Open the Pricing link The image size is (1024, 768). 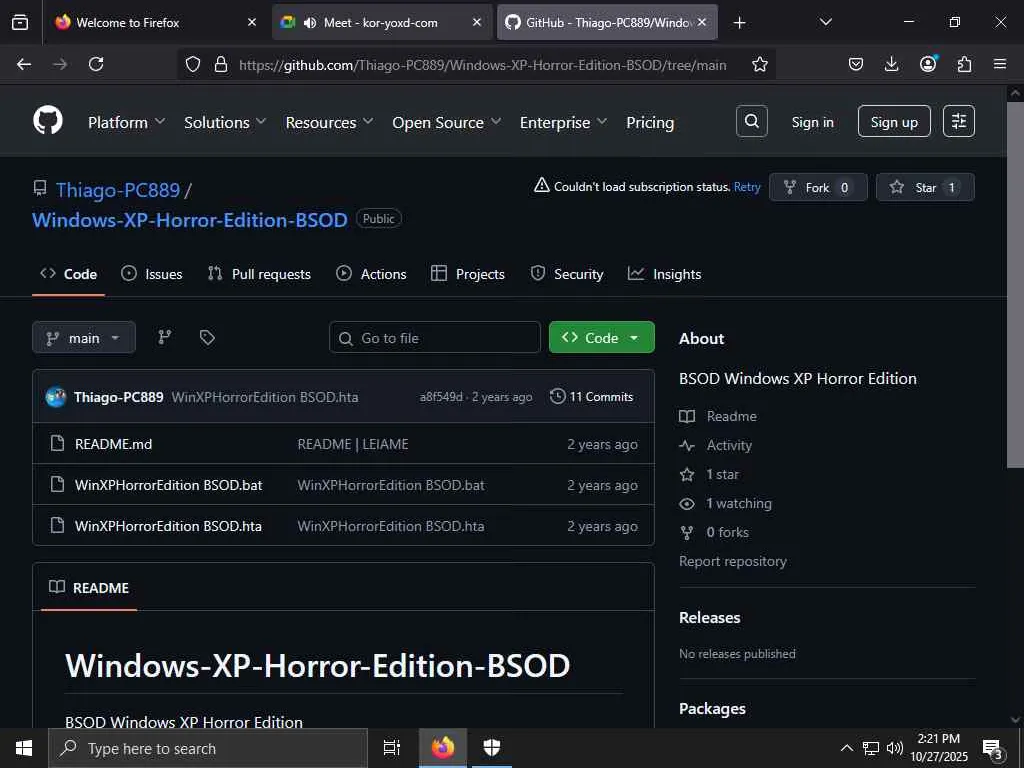tap(650, 122)
